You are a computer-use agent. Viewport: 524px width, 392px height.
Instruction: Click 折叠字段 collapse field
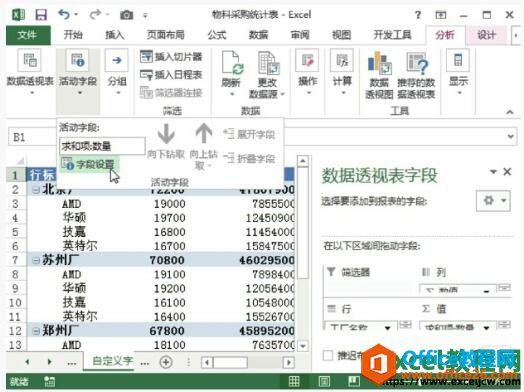249,158
